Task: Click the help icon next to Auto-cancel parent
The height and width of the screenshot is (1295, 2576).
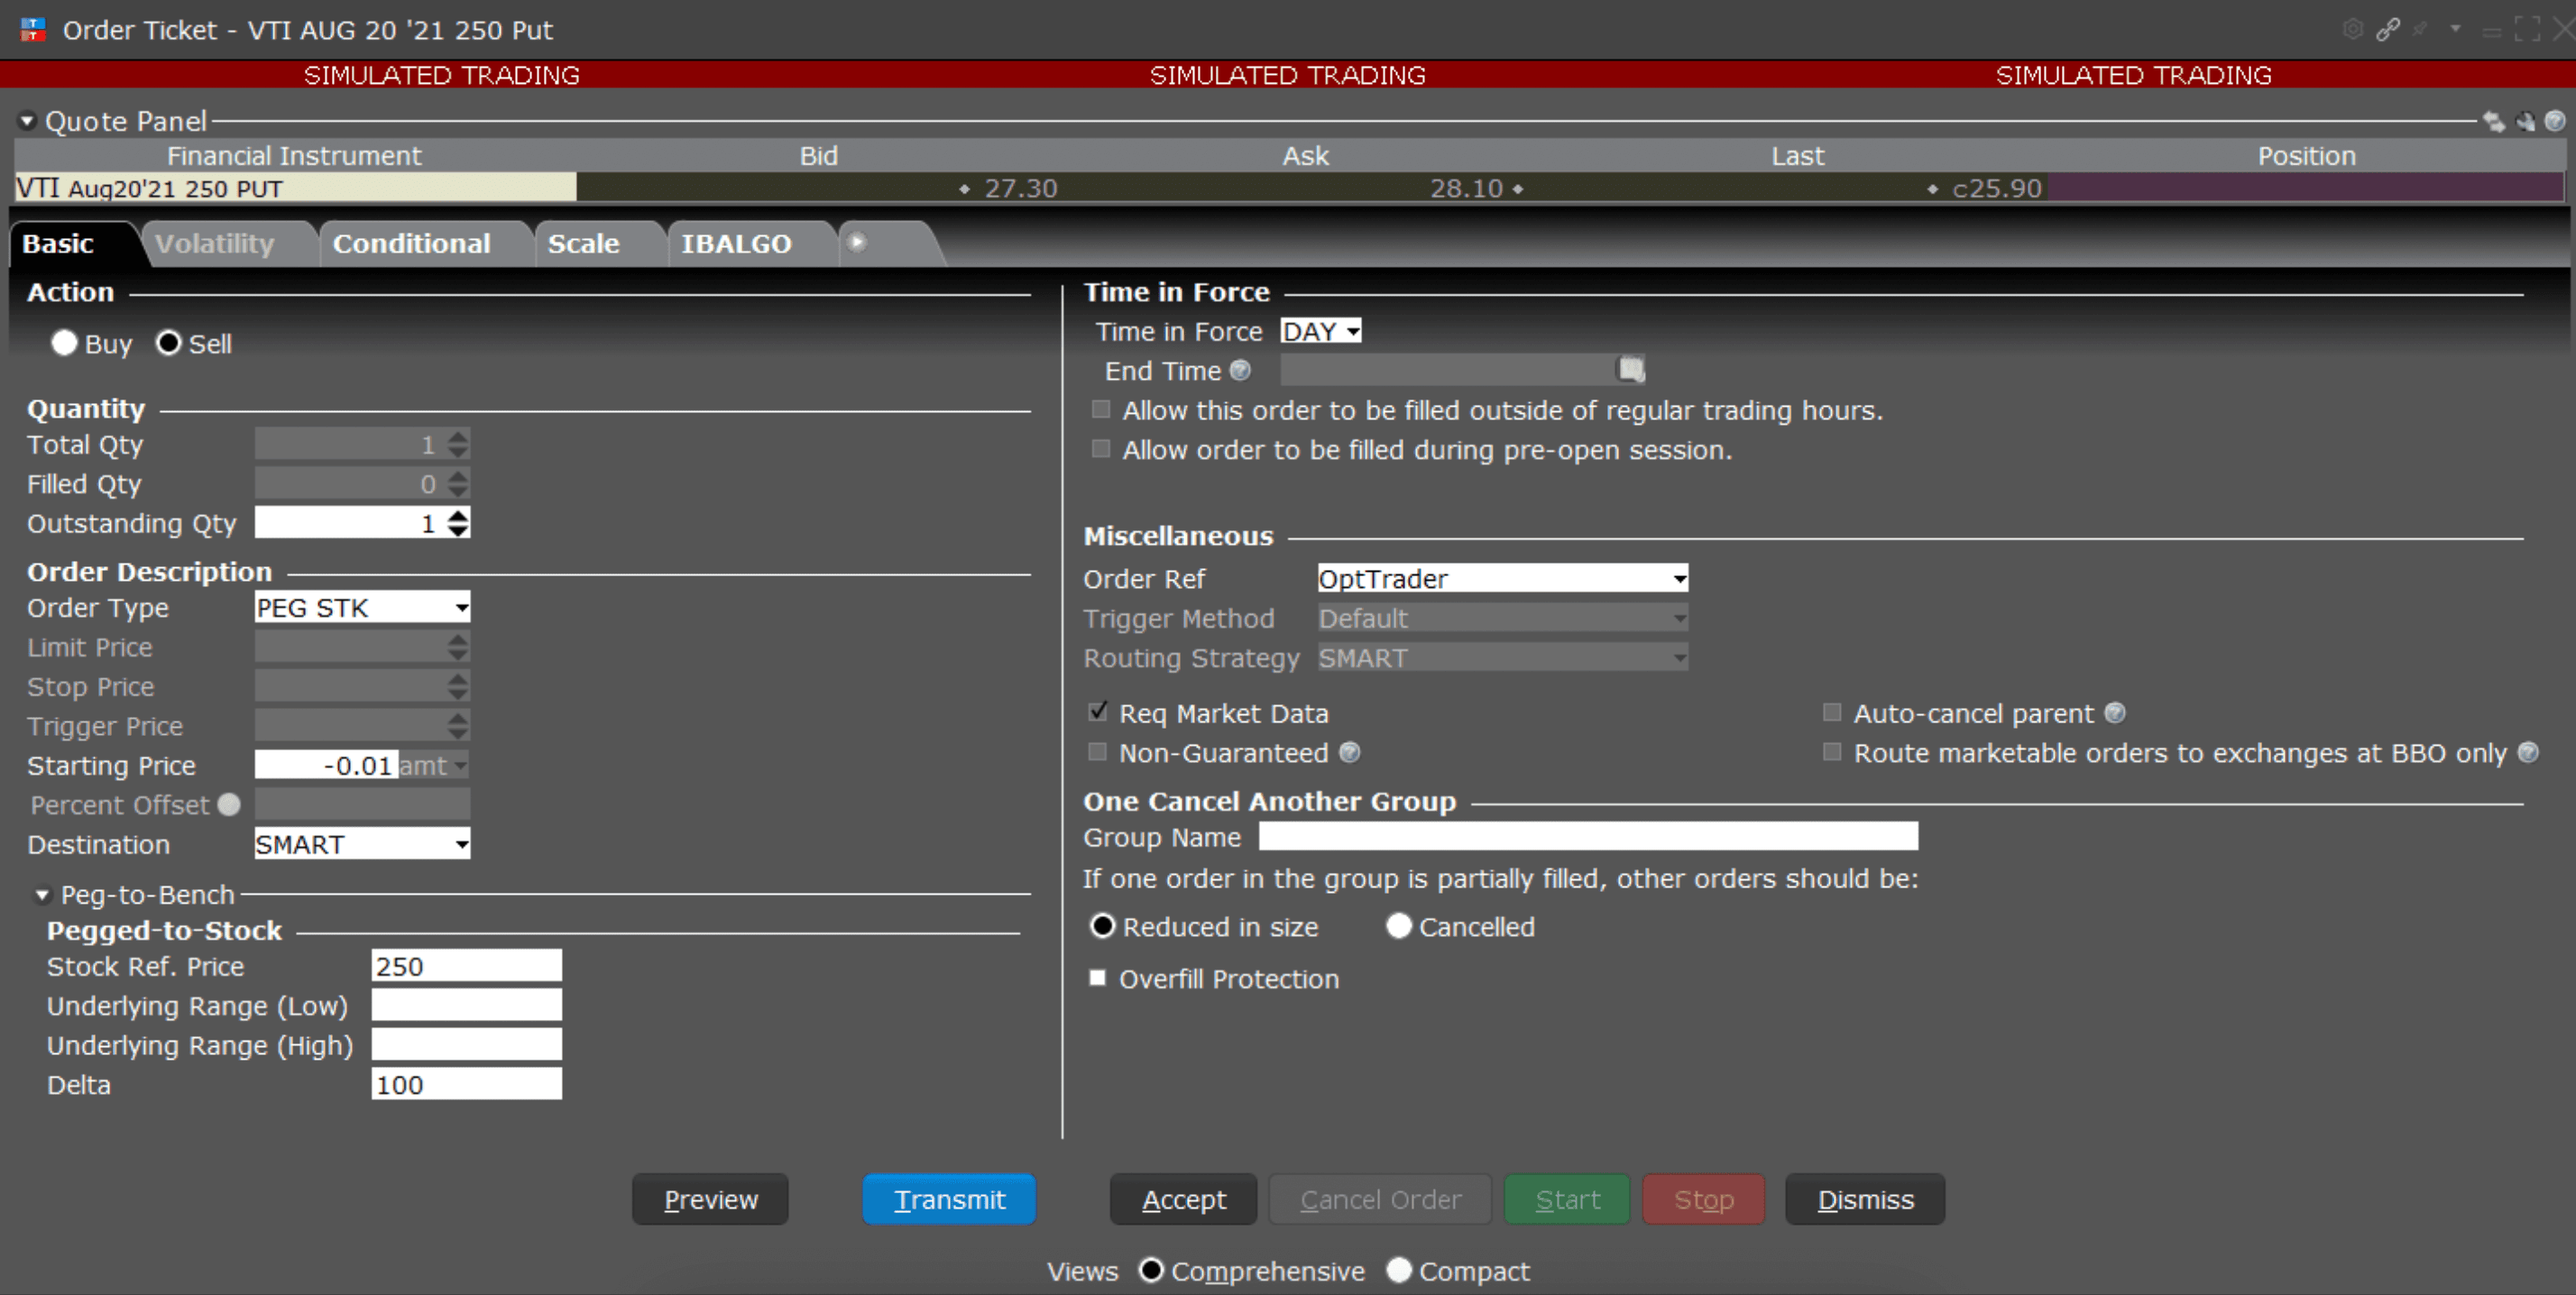Action: (x=2114, y=713)
